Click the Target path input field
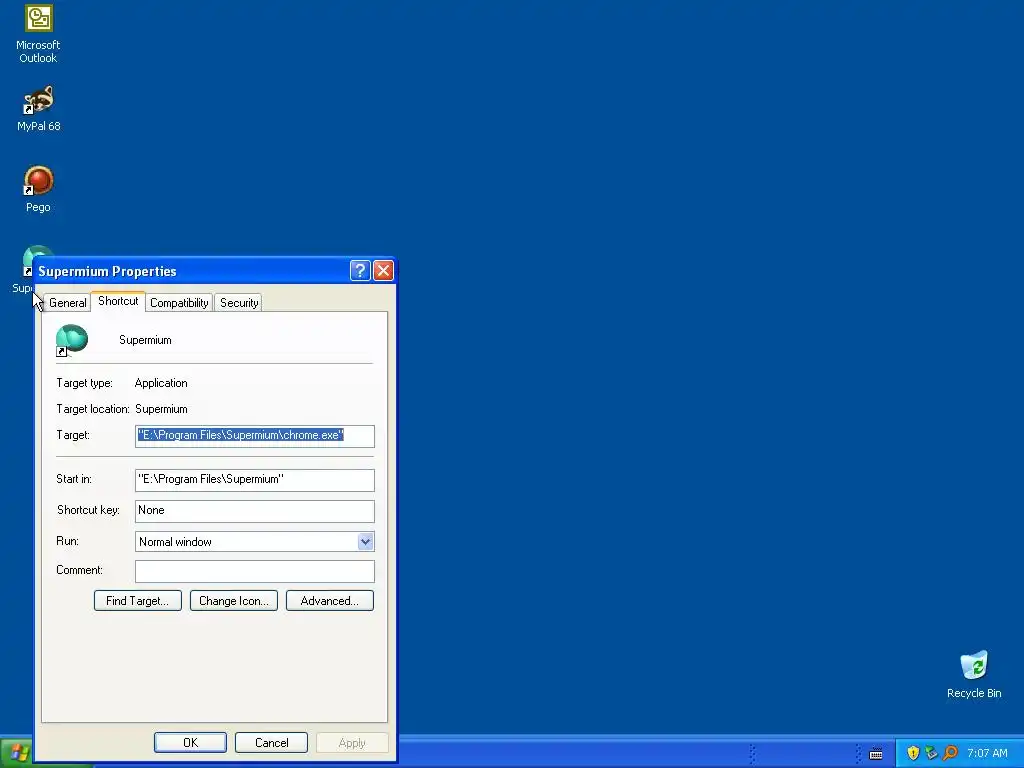 click(255, 436)
